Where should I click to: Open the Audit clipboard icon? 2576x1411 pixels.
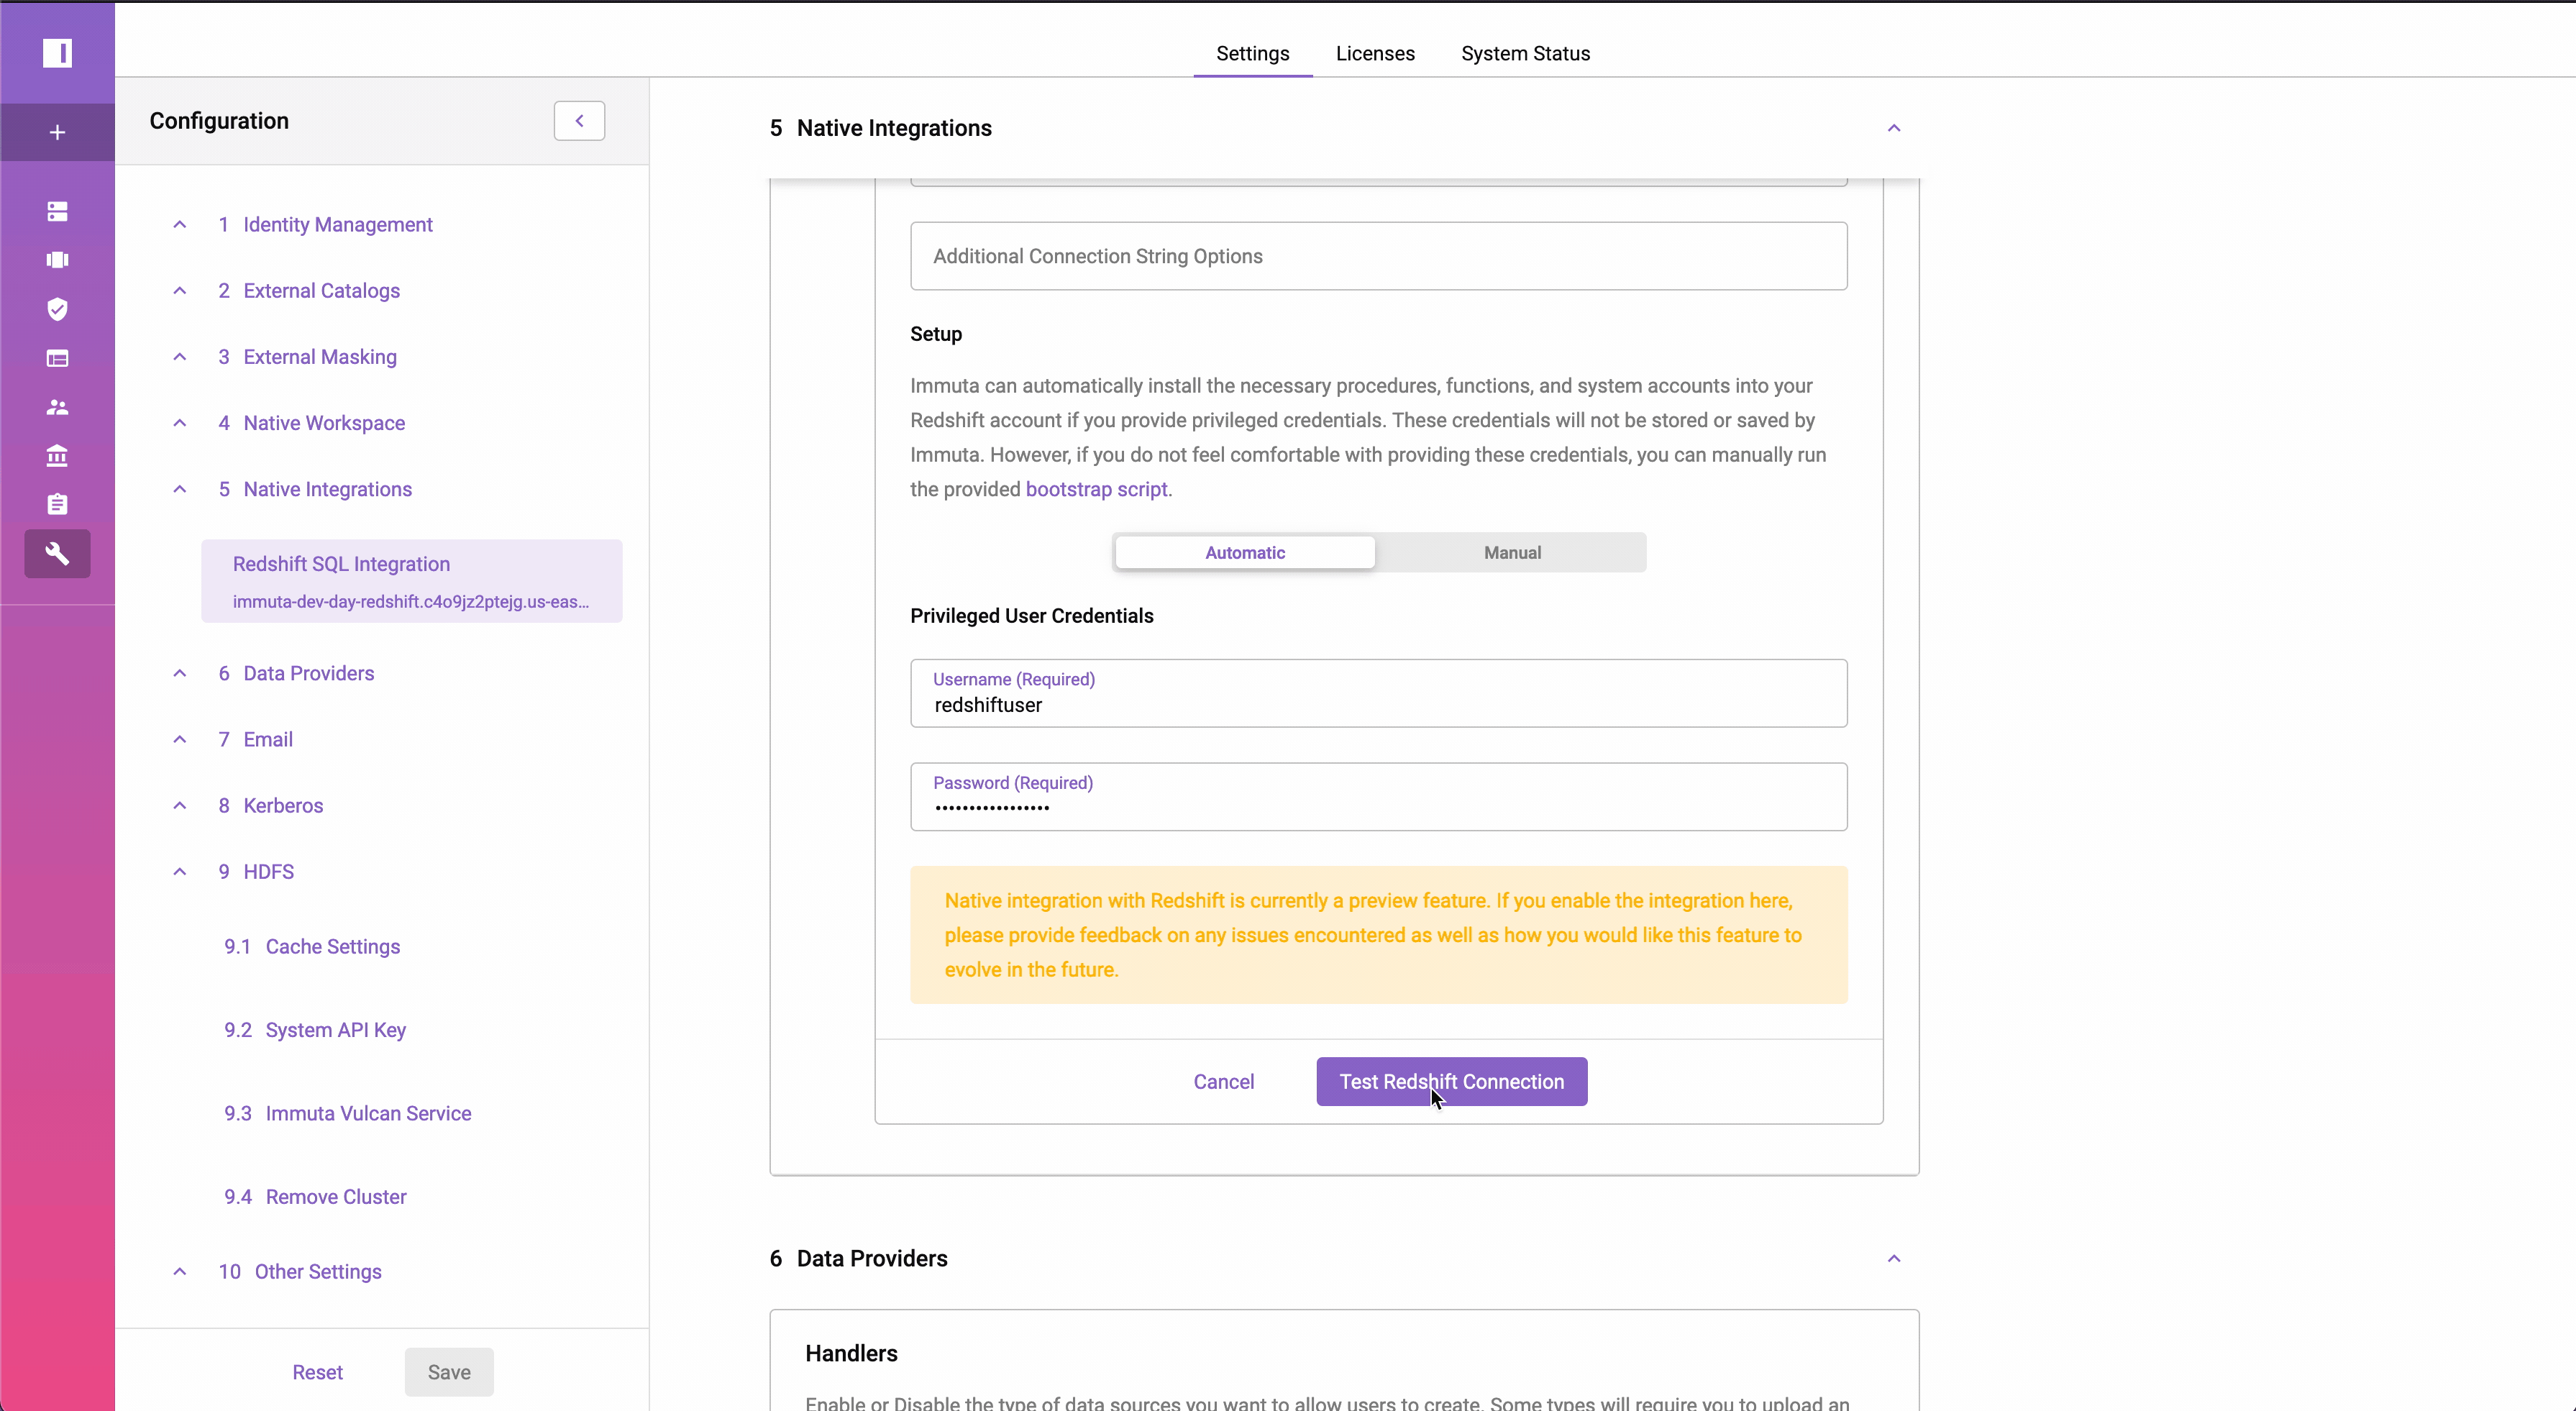[57, 504]
